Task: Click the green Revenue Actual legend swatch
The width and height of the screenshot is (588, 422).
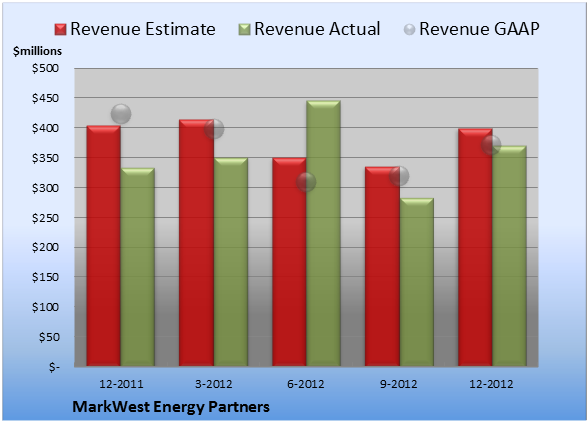Action: 244,30
